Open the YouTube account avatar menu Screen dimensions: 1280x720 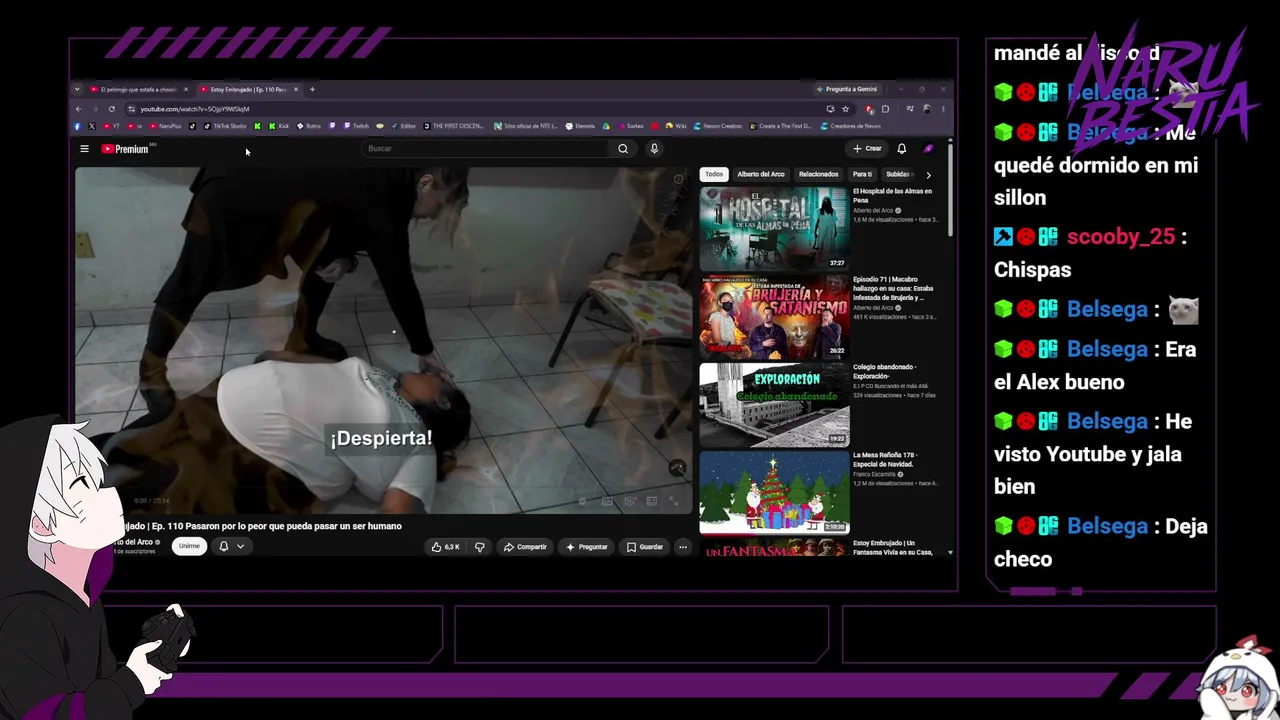pos(928,149)
